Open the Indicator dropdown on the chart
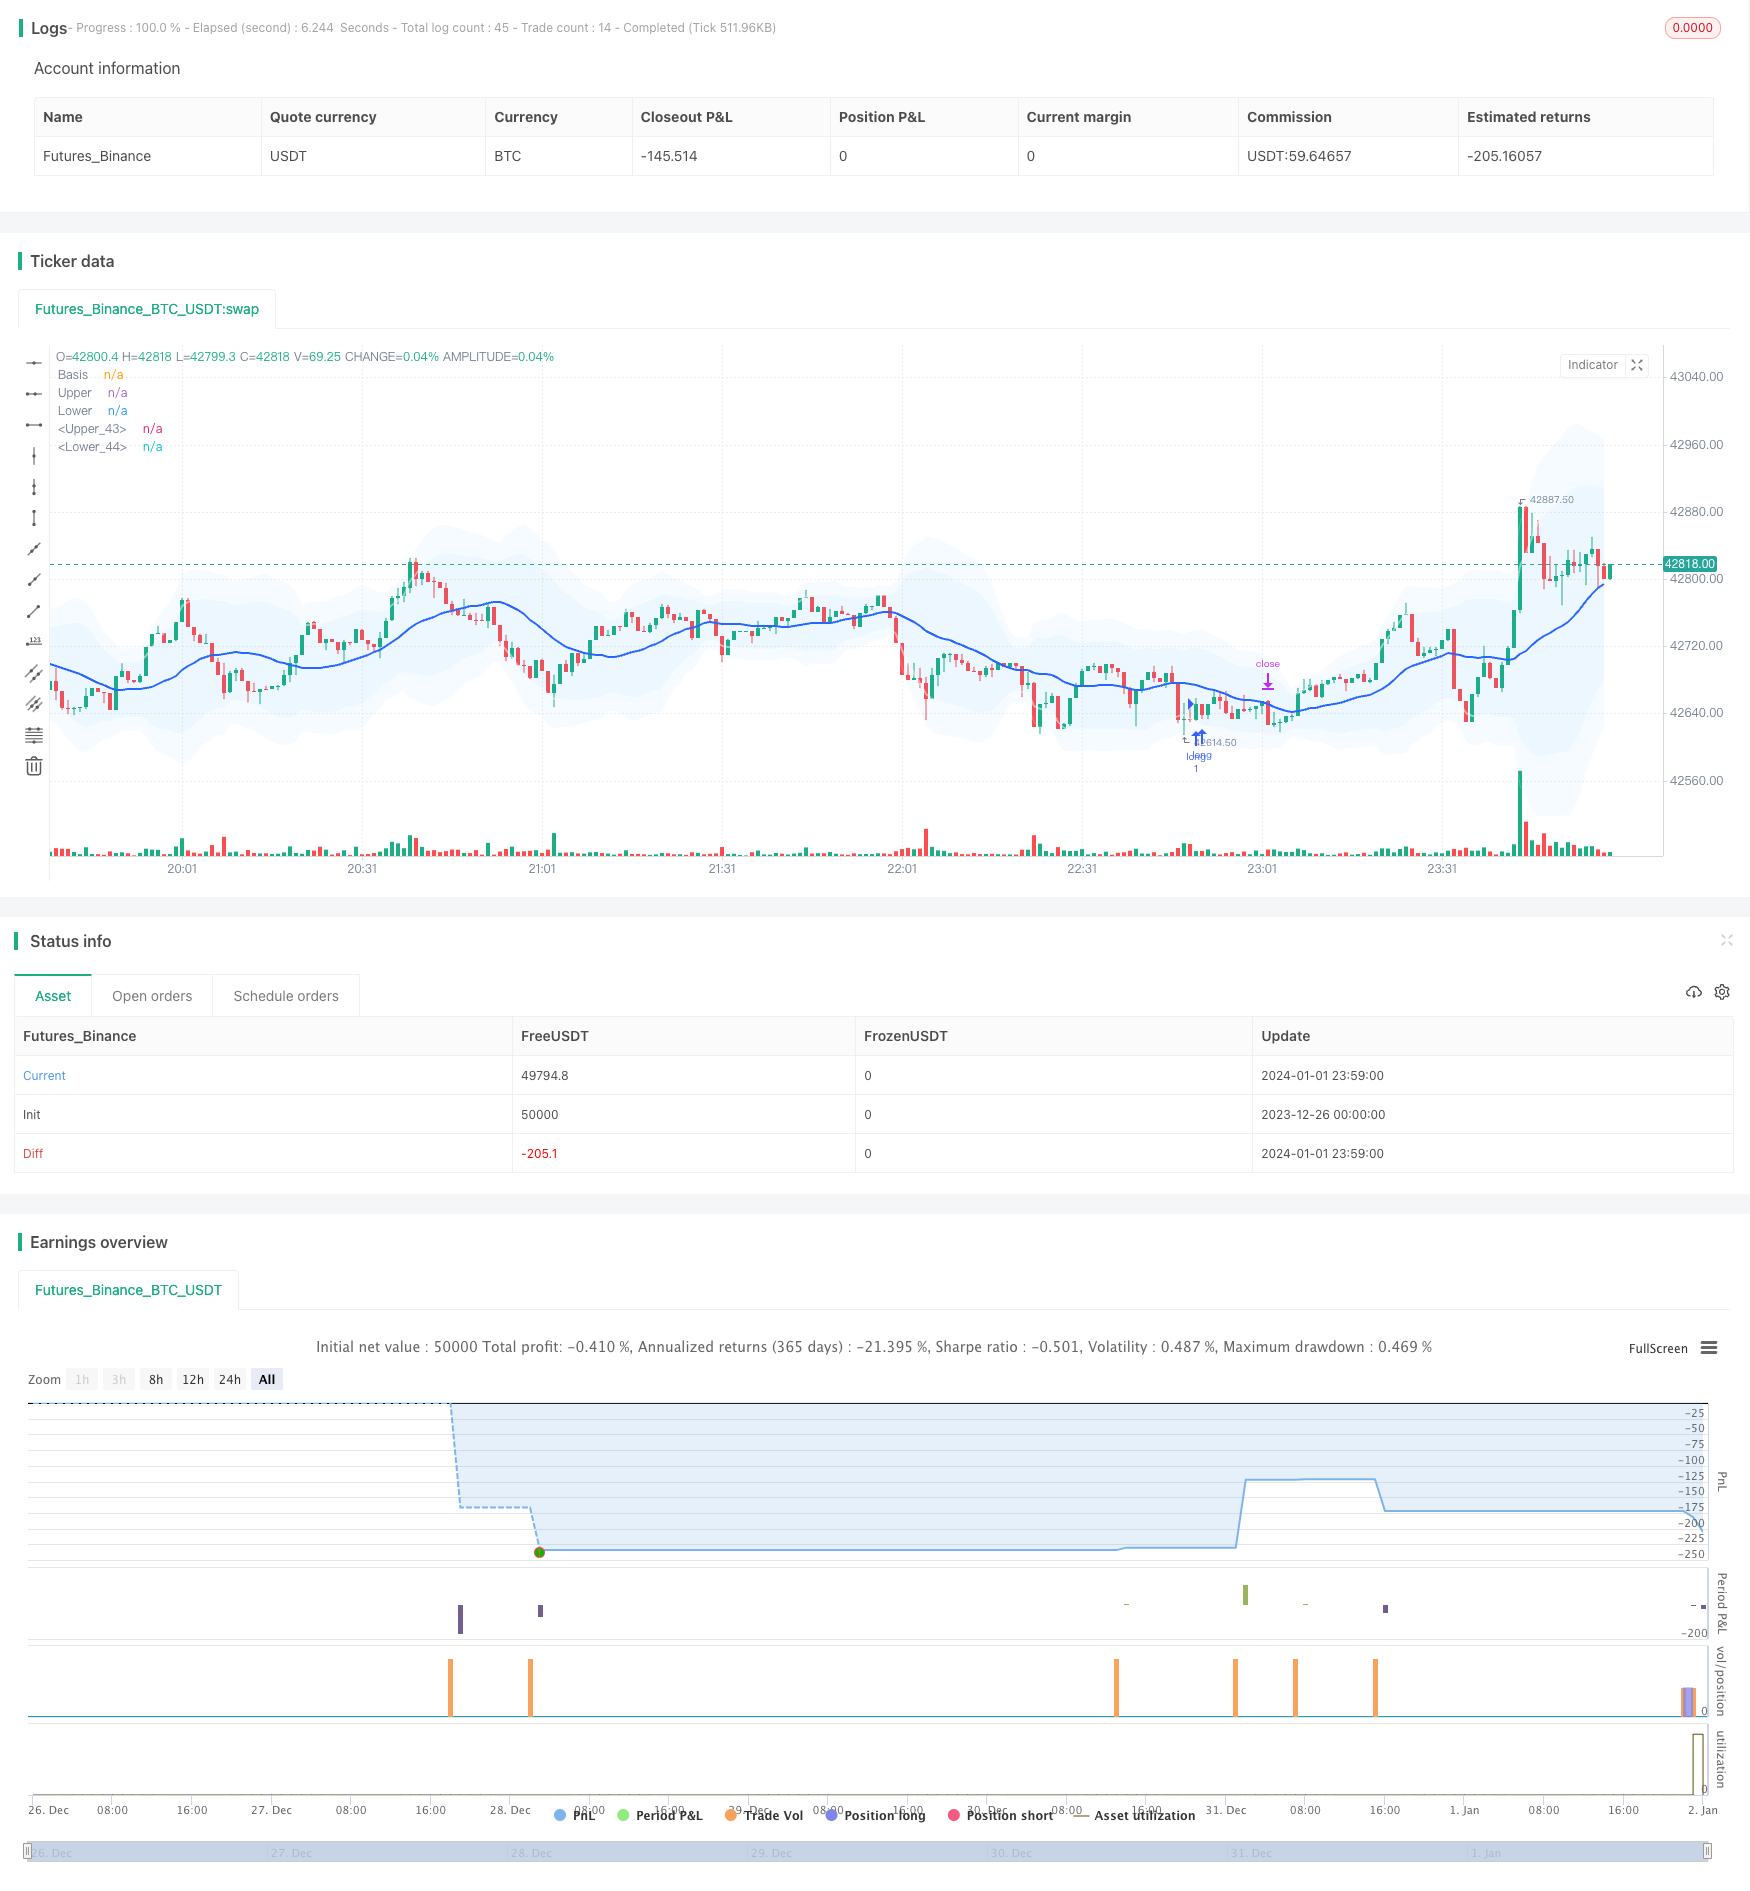 (x=1592, y=365)
